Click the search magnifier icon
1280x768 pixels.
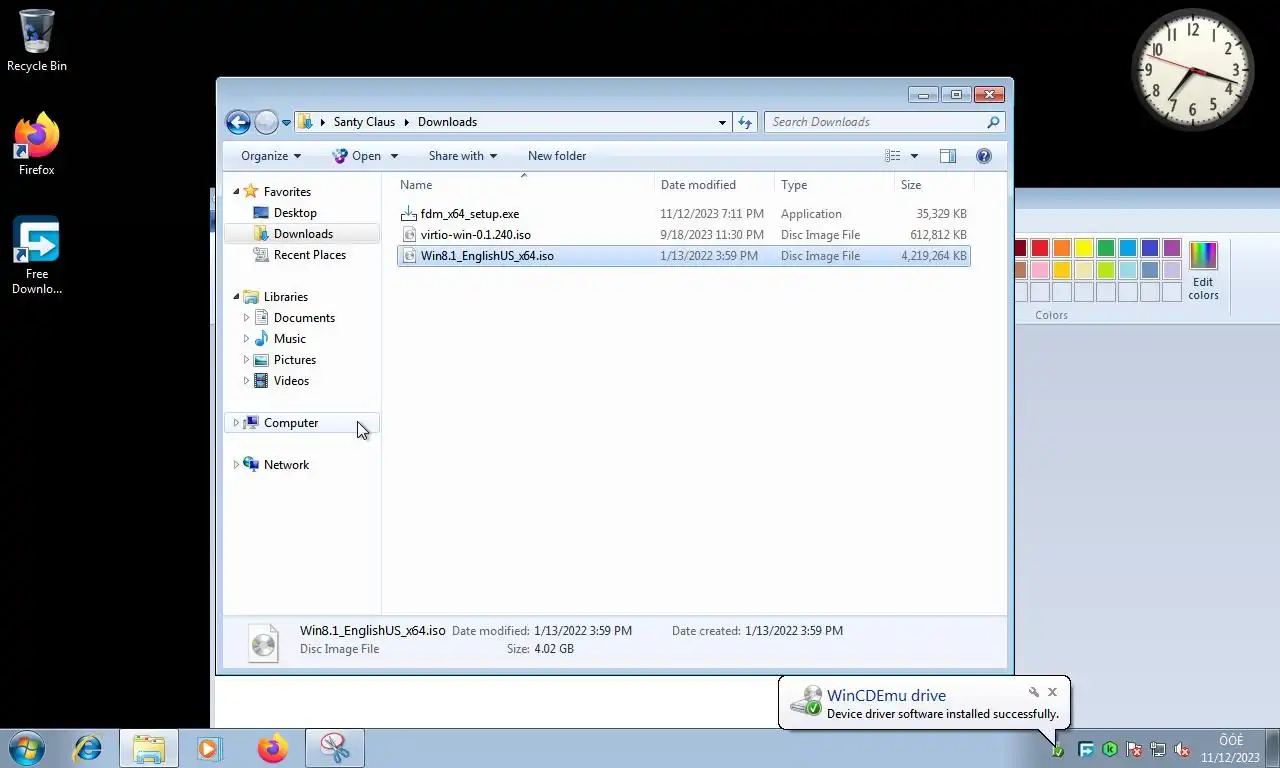click(993, 122)
